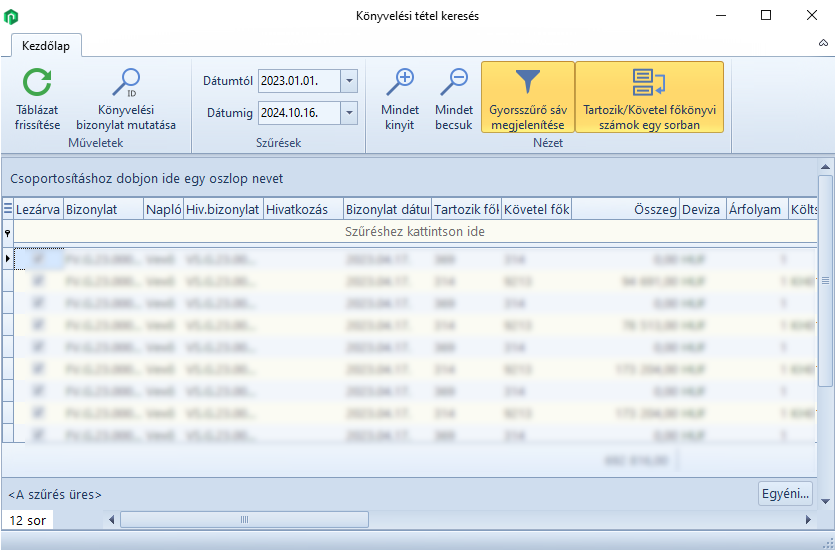Toggle Tartozik/Követel főkönyvi számok egy sorban

coord(649,97)
